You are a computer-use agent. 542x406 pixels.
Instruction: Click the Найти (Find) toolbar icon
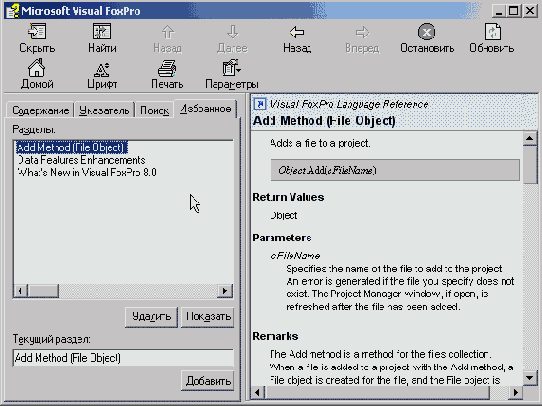point(102,31)
